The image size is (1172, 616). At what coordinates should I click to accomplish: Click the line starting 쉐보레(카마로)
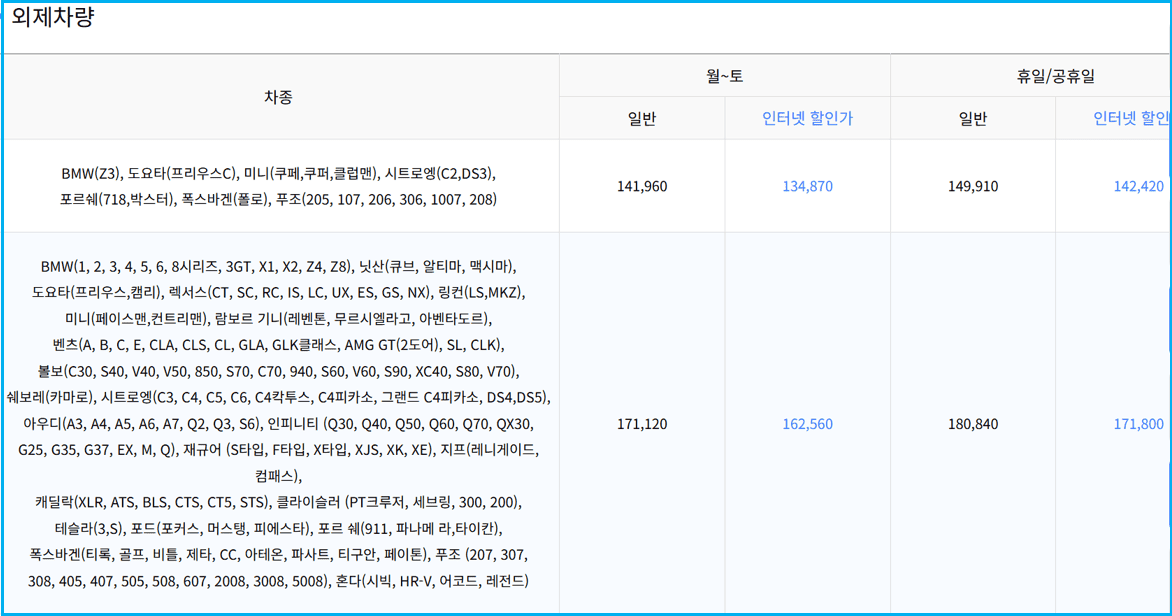278,397
